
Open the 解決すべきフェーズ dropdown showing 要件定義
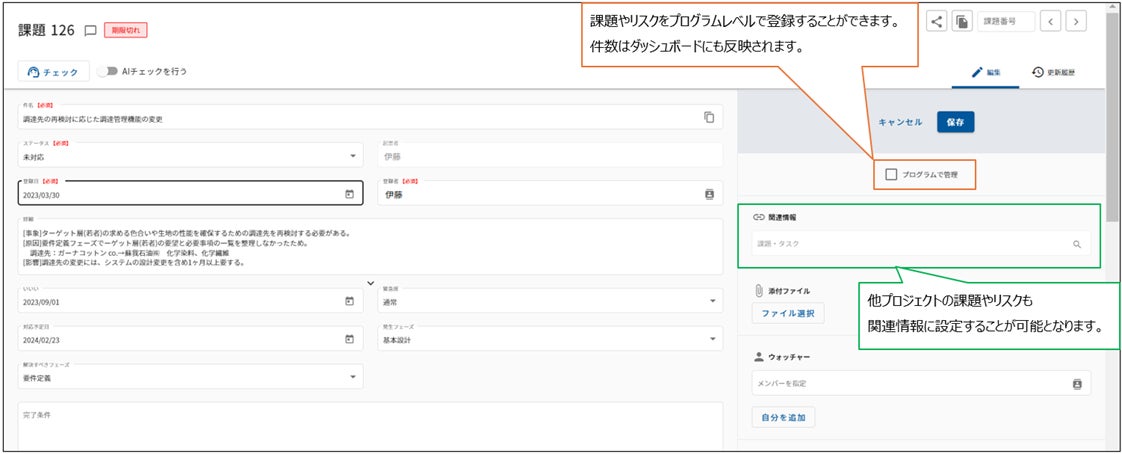tap(353, 377)
